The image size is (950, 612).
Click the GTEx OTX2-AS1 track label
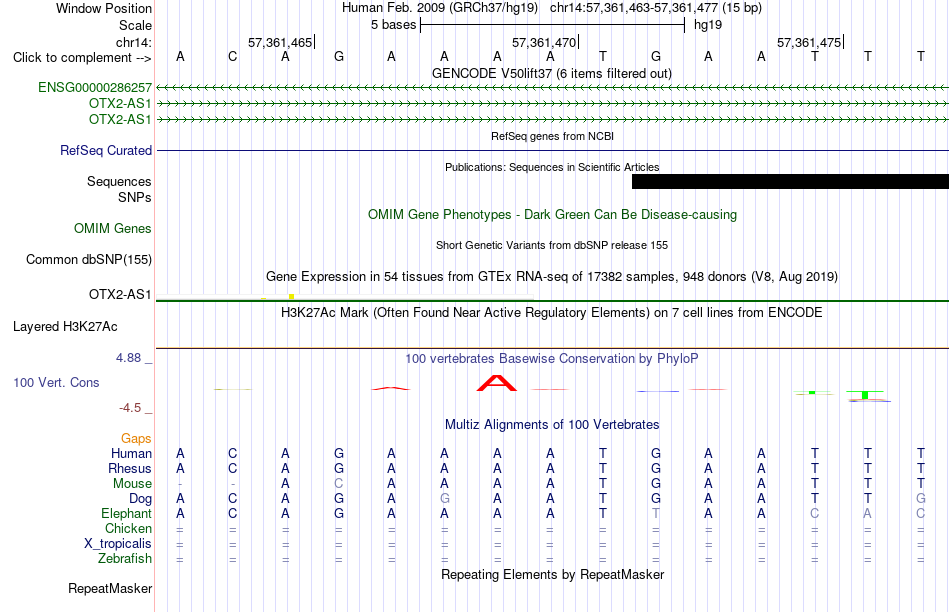120,294
